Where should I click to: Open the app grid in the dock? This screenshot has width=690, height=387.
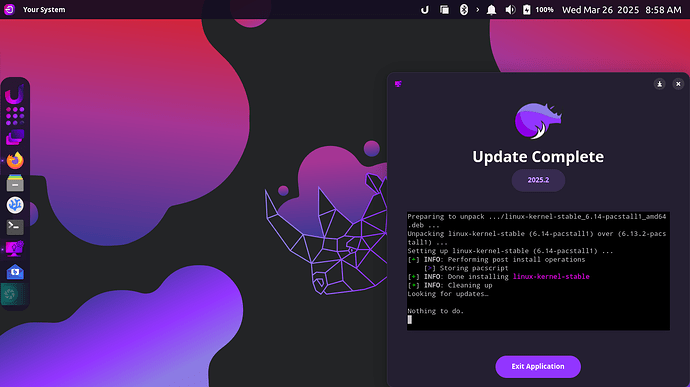click(x=15, y=116)
